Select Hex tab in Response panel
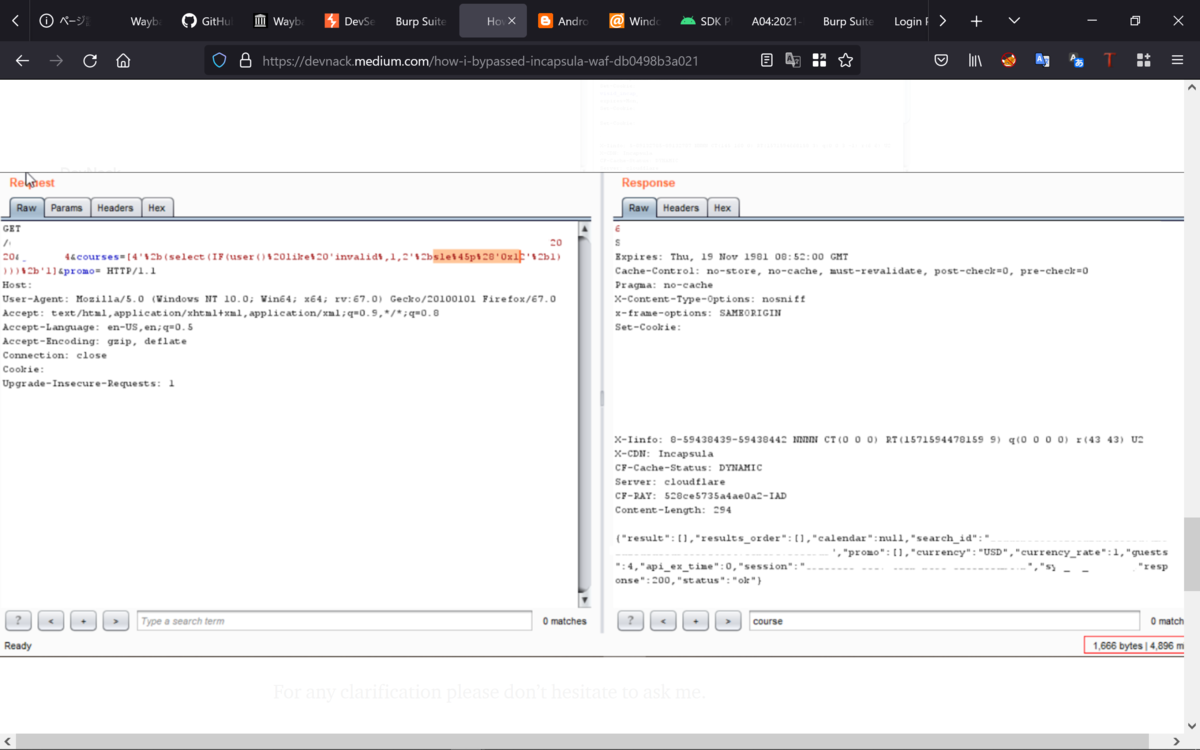 pos(722,208)
